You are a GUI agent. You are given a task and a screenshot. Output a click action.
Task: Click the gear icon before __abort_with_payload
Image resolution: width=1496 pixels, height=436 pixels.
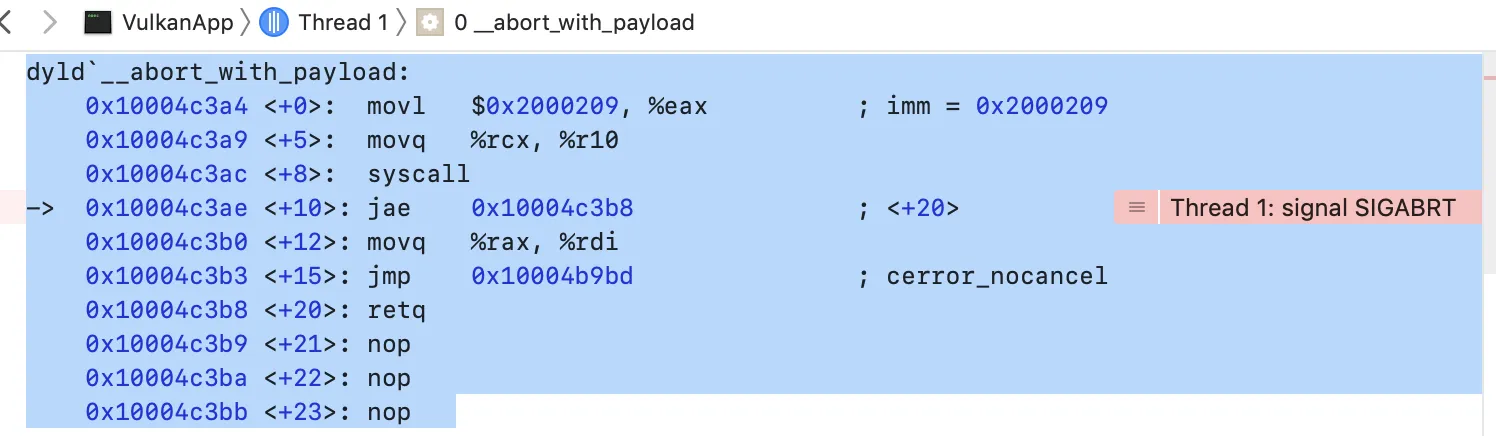(430, 22)
